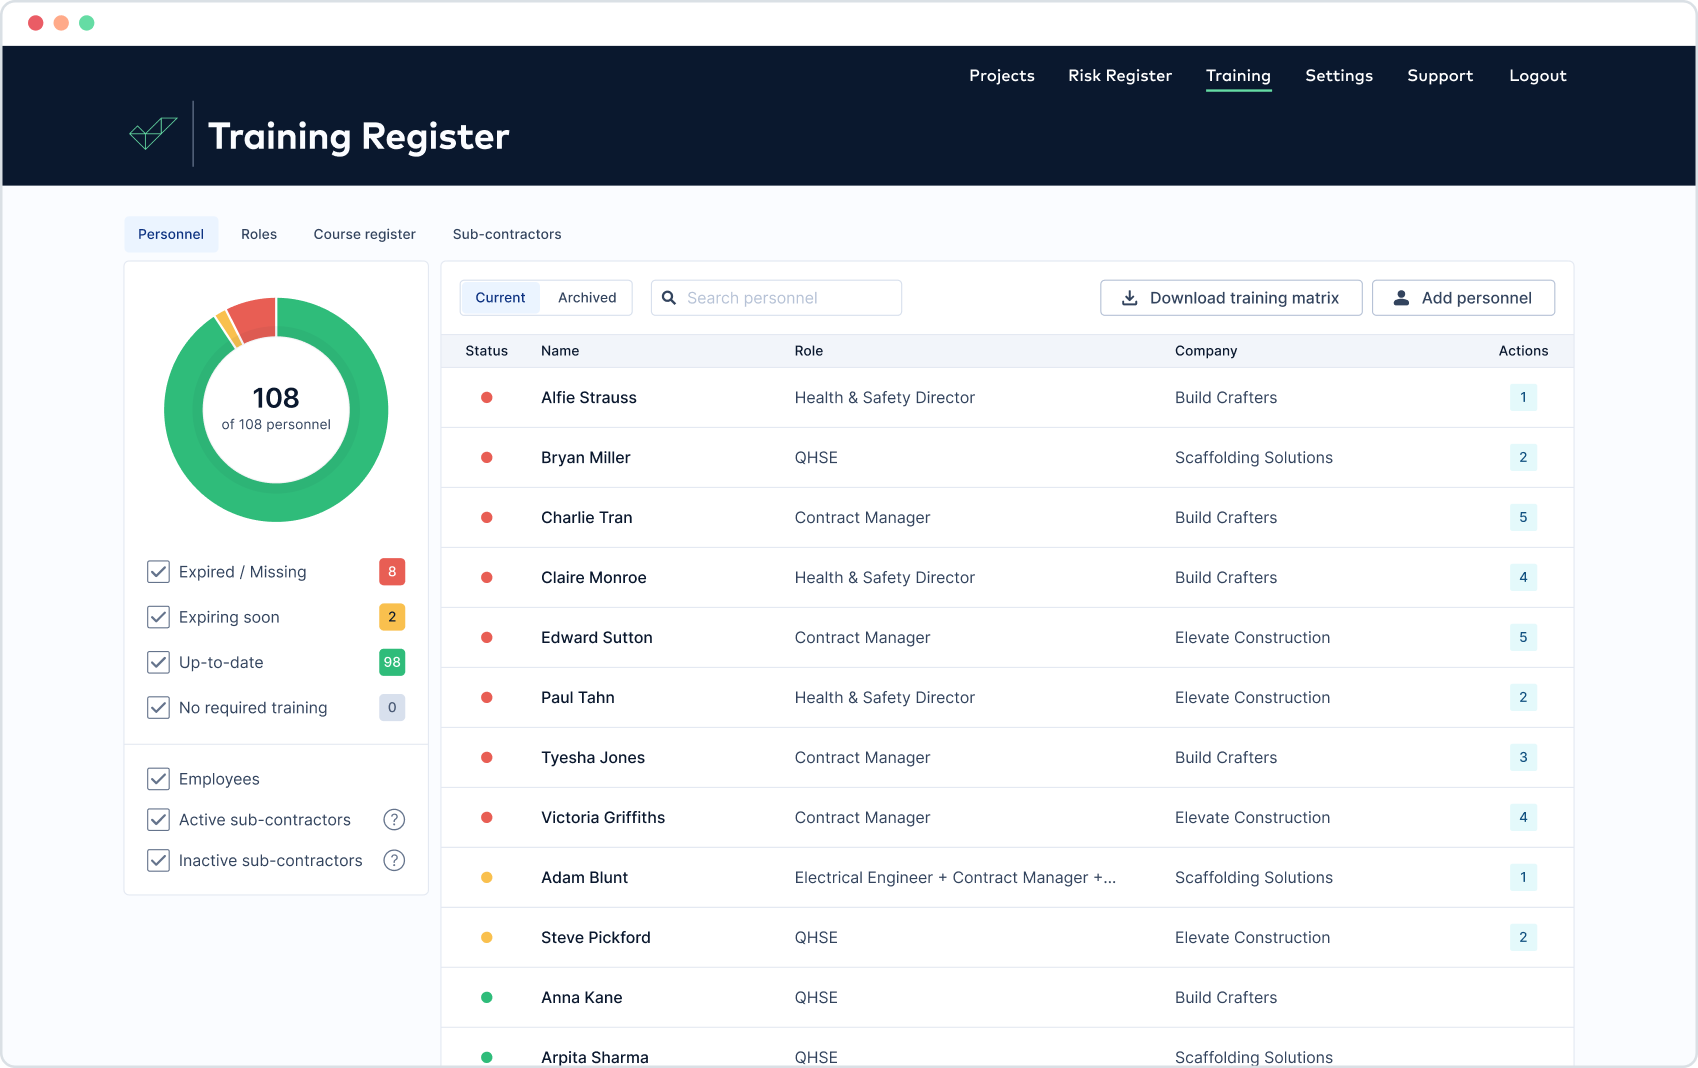Open the Roles tab
Viewport: 1698px width, 1068px height.
259,234
